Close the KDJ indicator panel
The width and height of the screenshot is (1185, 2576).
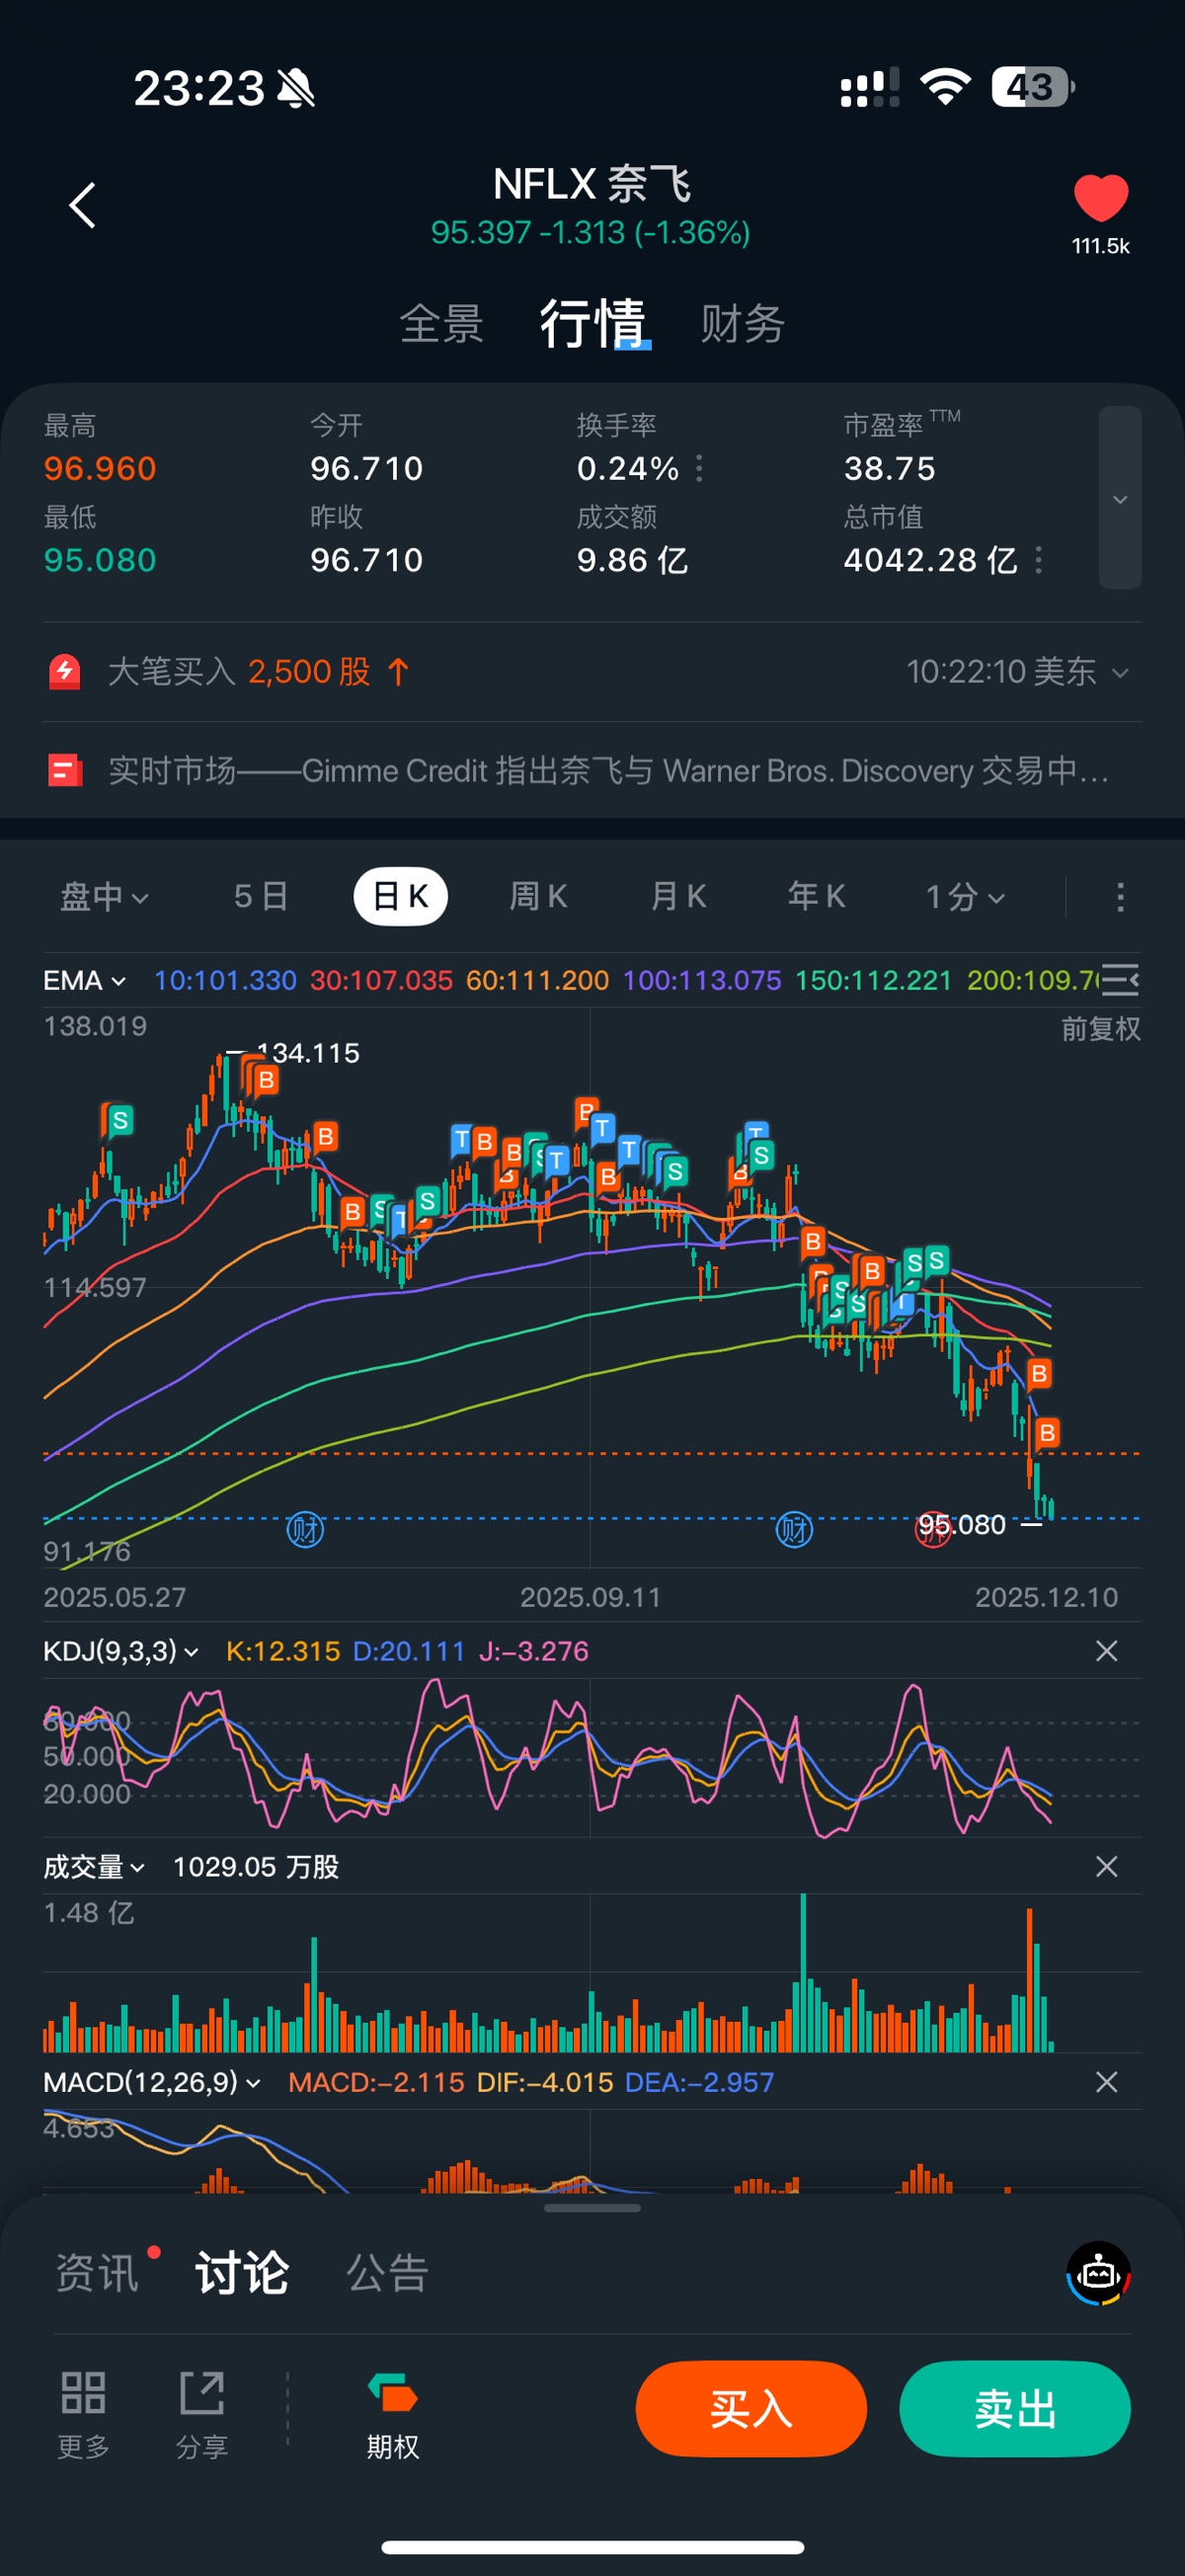[x=1106, y=1651]
